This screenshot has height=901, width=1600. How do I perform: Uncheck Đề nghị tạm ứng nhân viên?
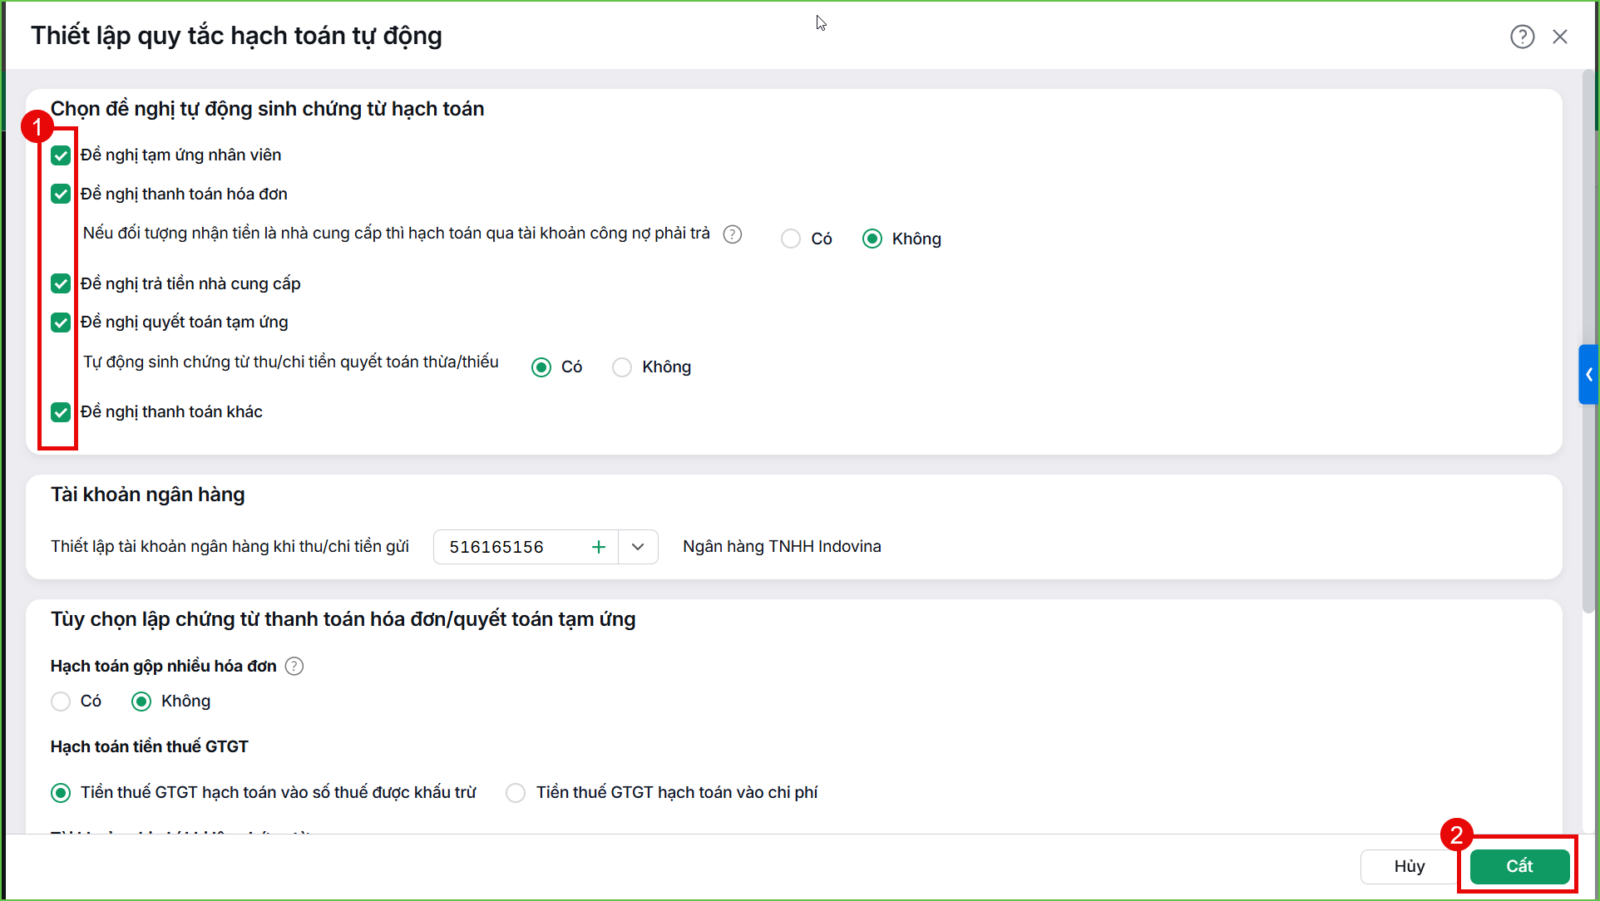click(x=61, y=155)
